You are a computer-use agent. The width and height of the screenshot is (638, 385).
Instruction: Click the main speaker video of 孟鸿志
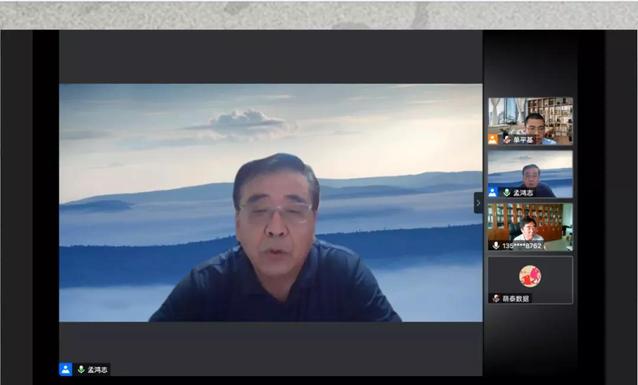(x=271, y=203)
